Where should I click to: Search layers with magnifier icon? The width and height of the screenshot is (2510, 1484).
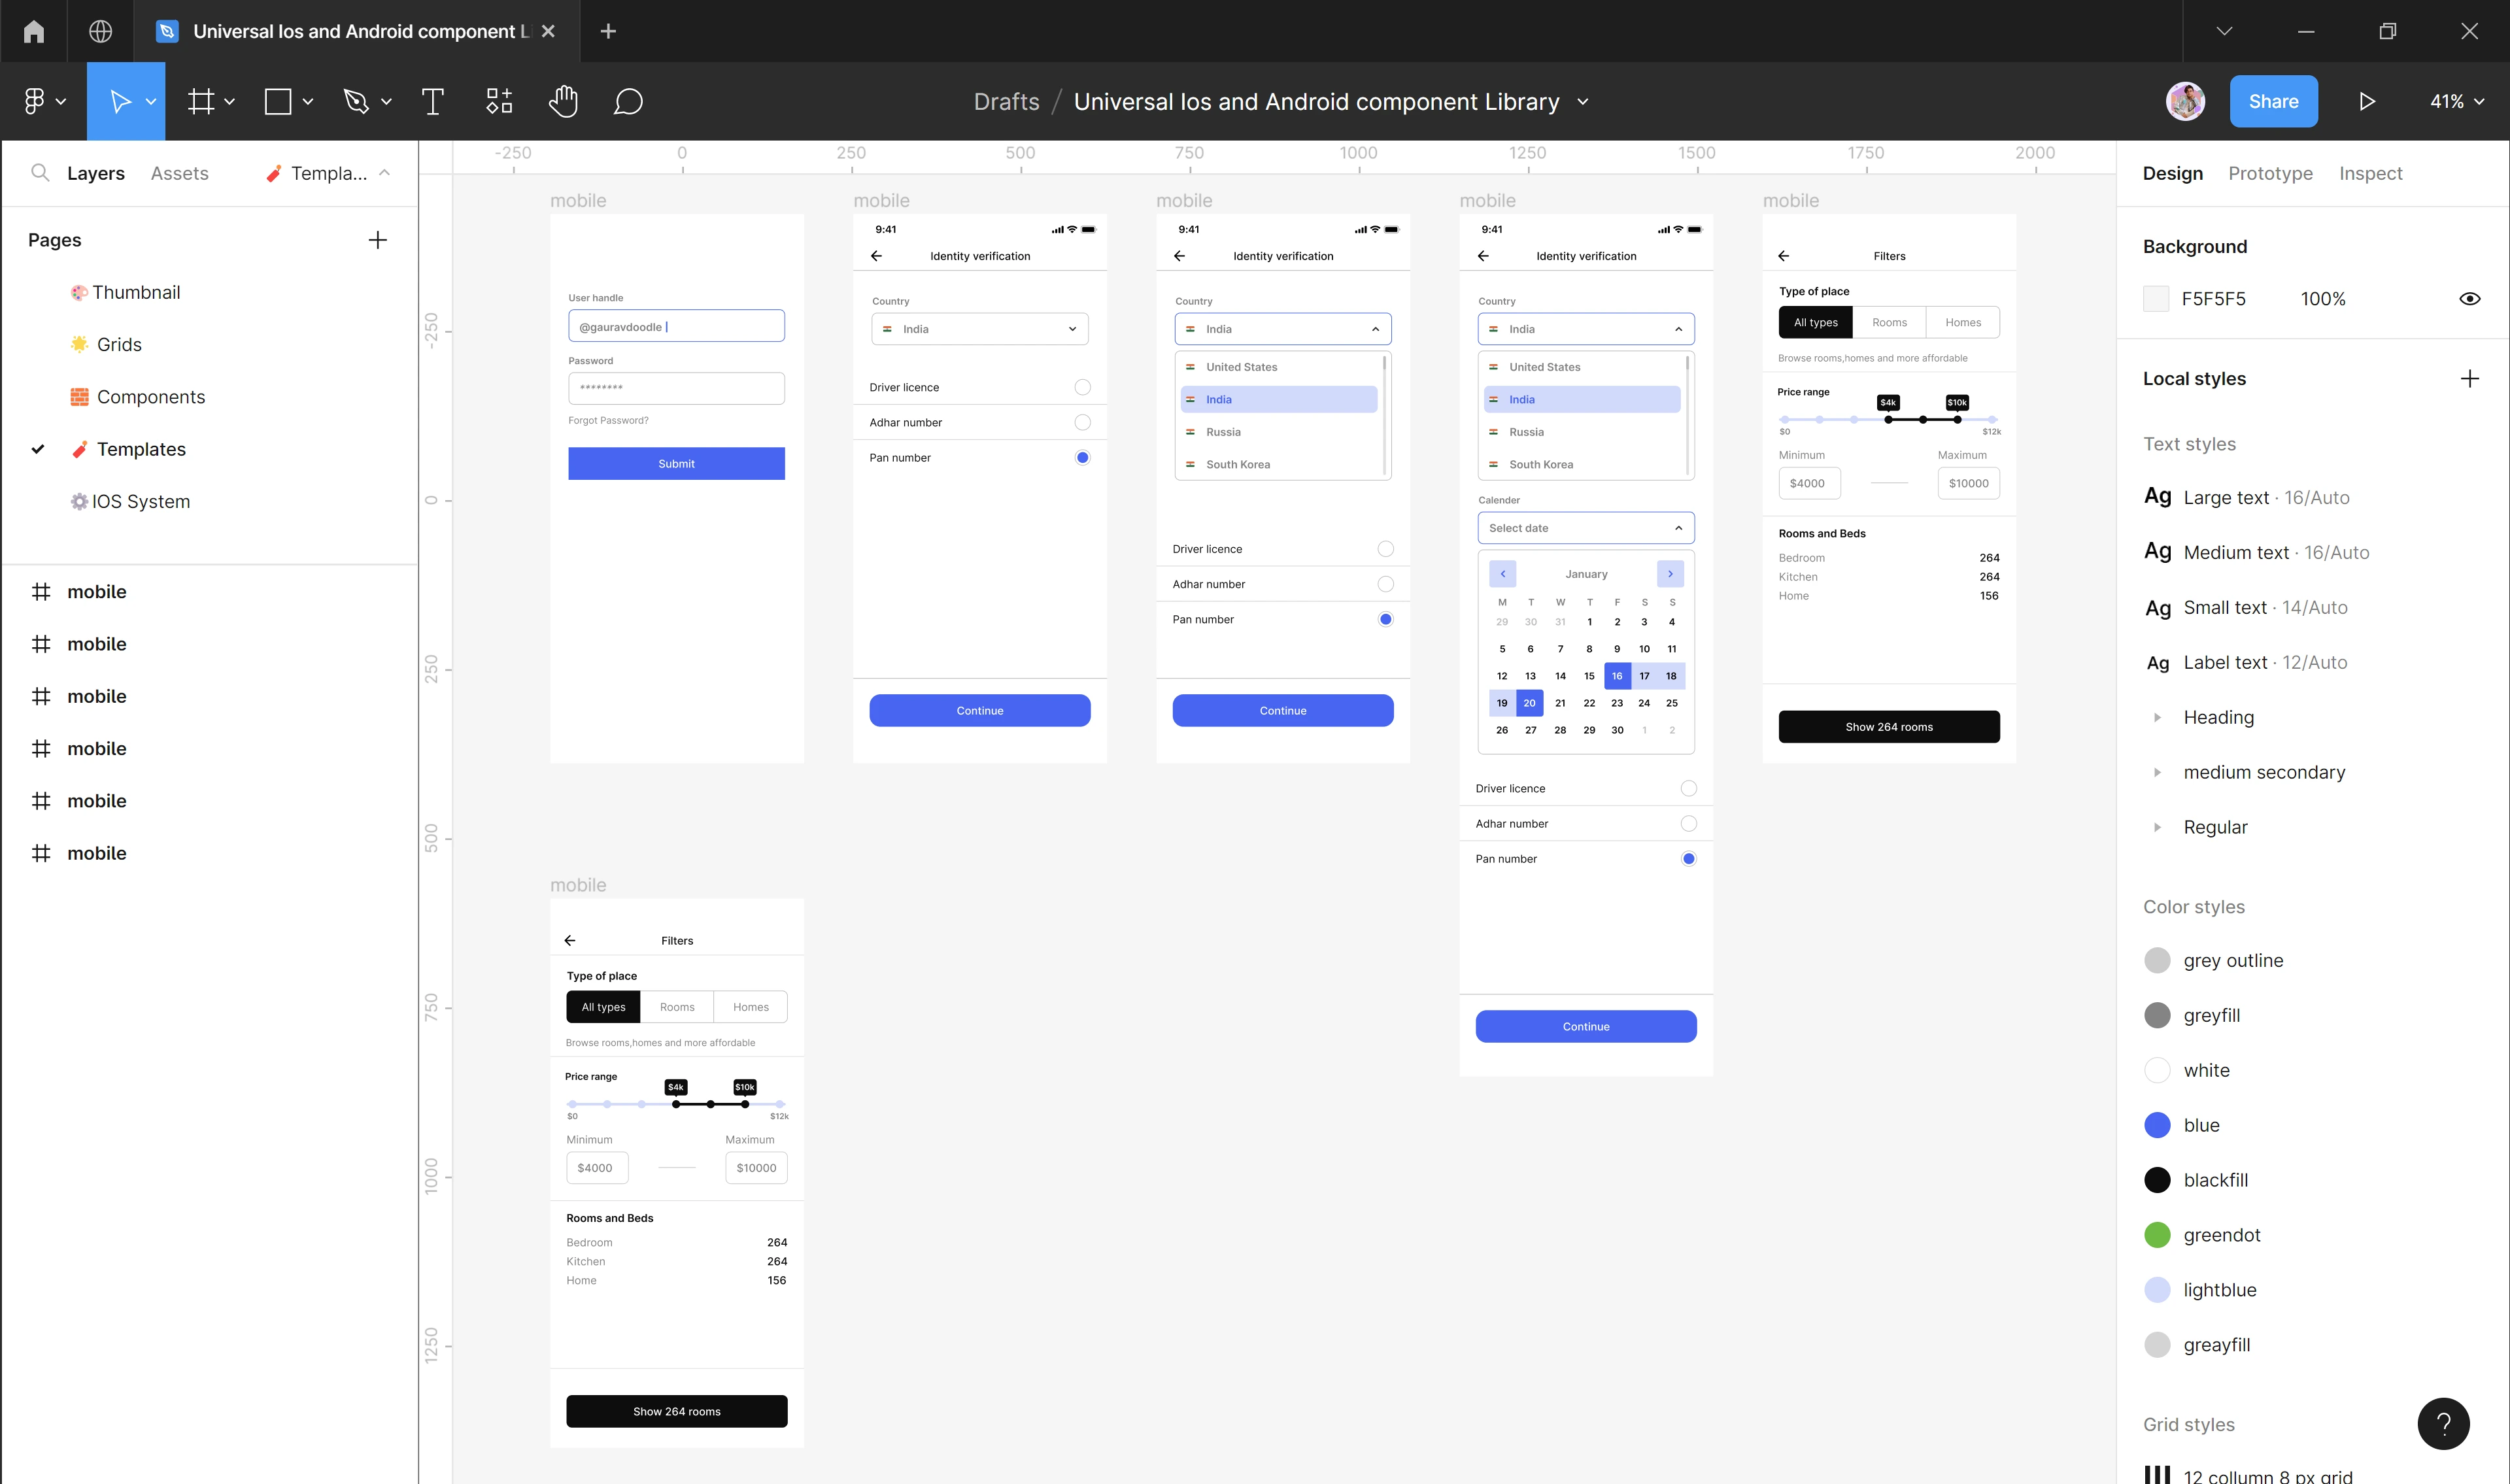(40, 173)
